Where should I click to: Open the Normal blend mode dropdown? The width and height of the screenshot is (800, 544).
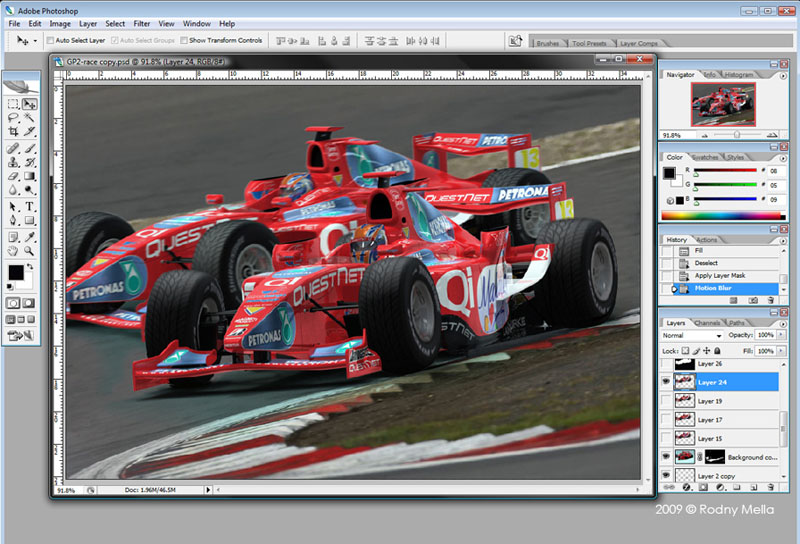[691, 335]
